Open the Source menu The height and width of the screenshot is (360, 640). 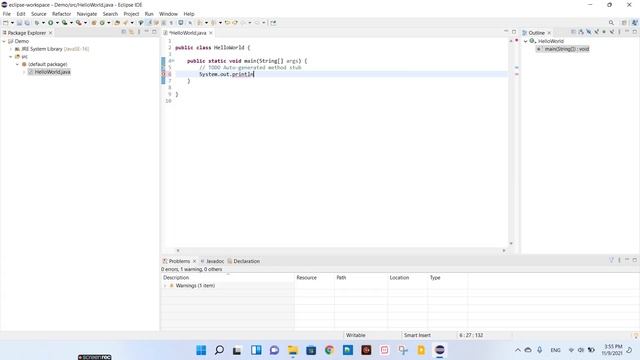[39, 14]
